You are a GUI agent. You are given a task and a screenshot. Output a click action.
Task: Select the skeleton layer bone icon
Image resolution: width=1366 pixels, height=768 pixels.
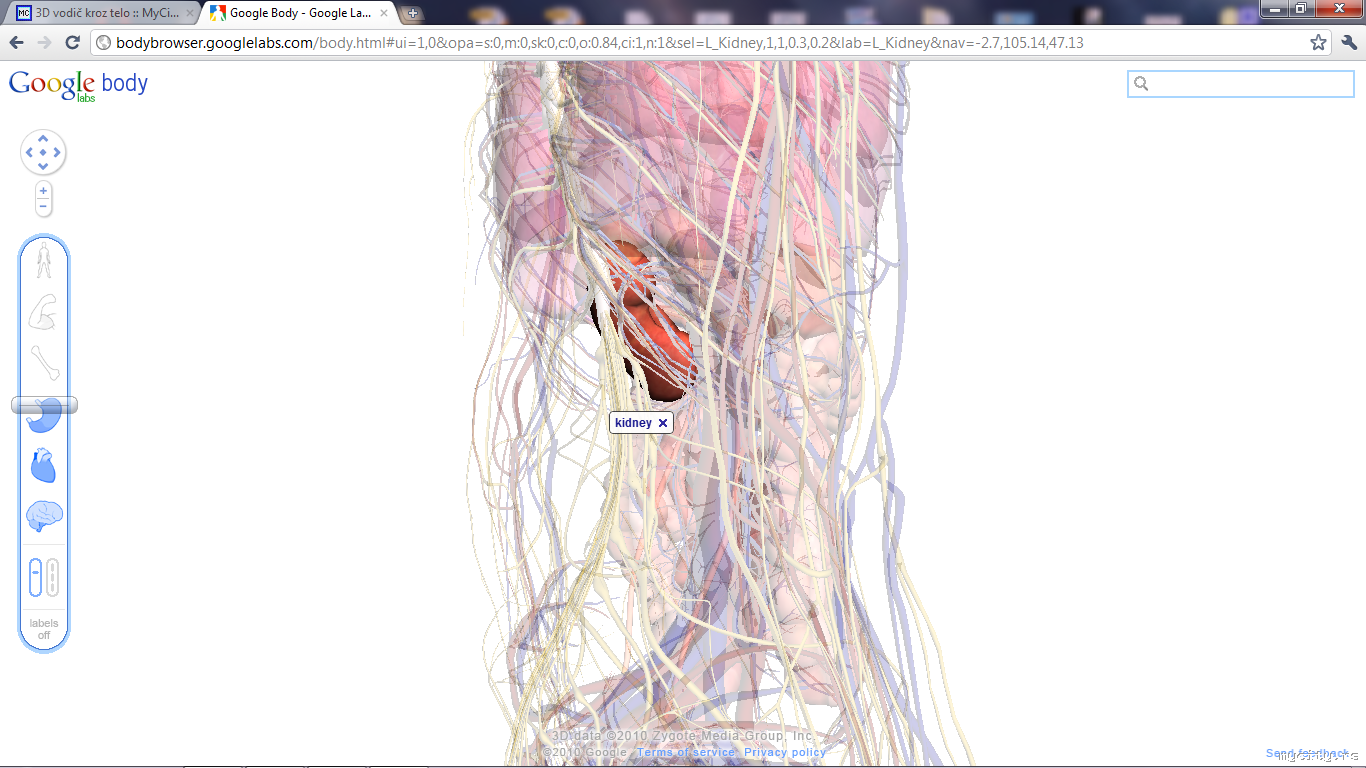[x=44, y=362]
